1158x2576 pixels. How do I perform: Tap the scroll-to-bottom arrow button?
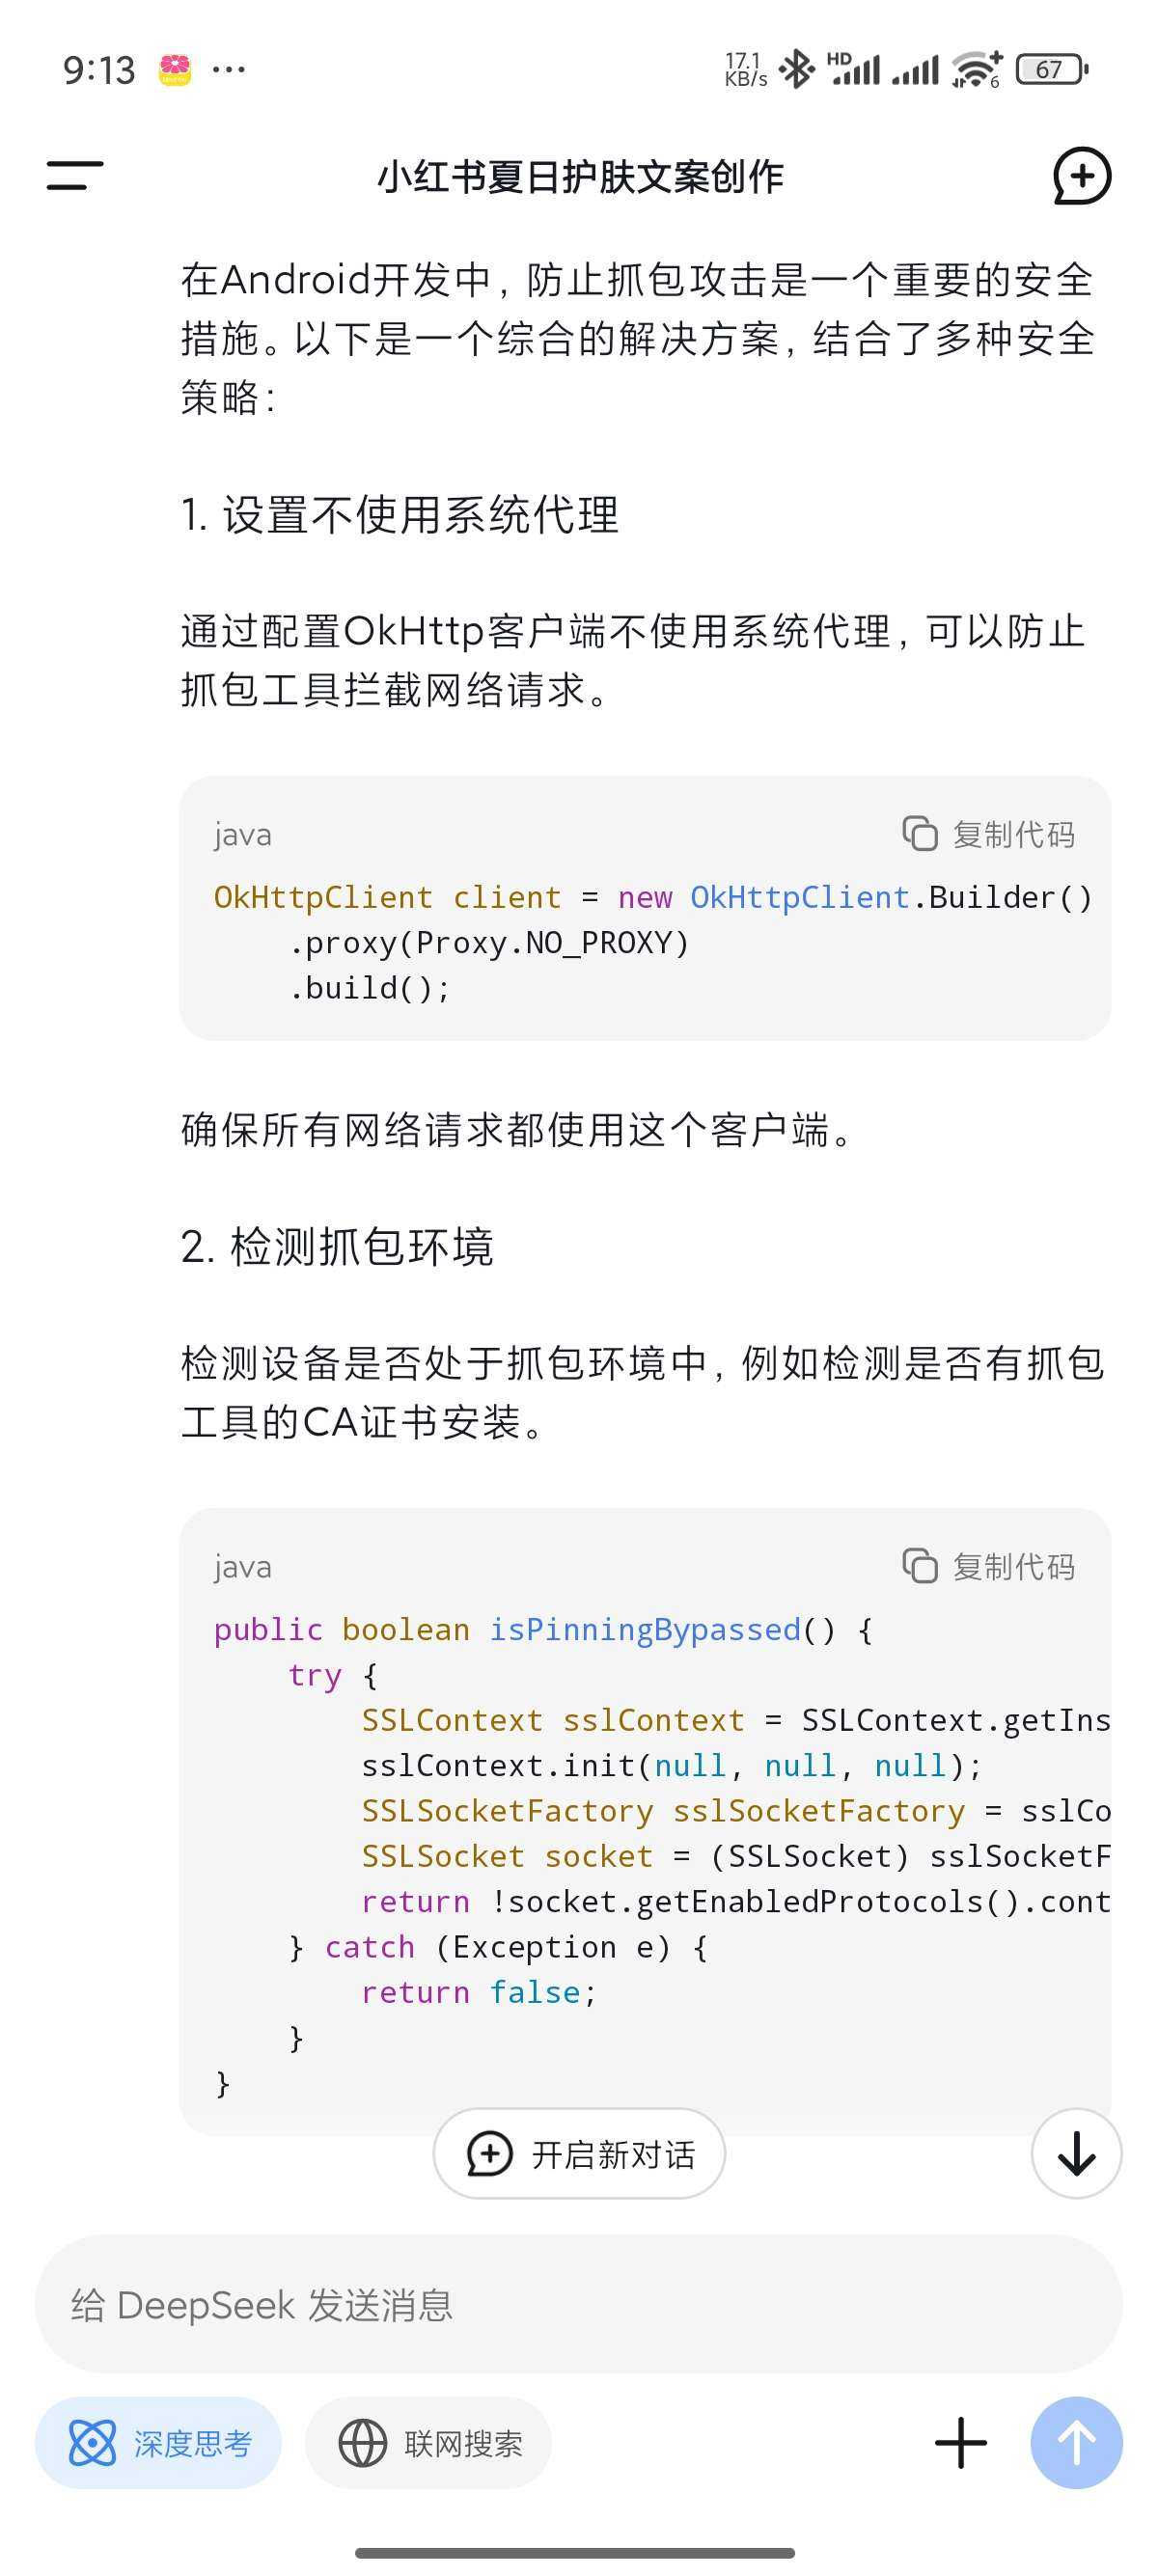(x=1076, y=2154)
